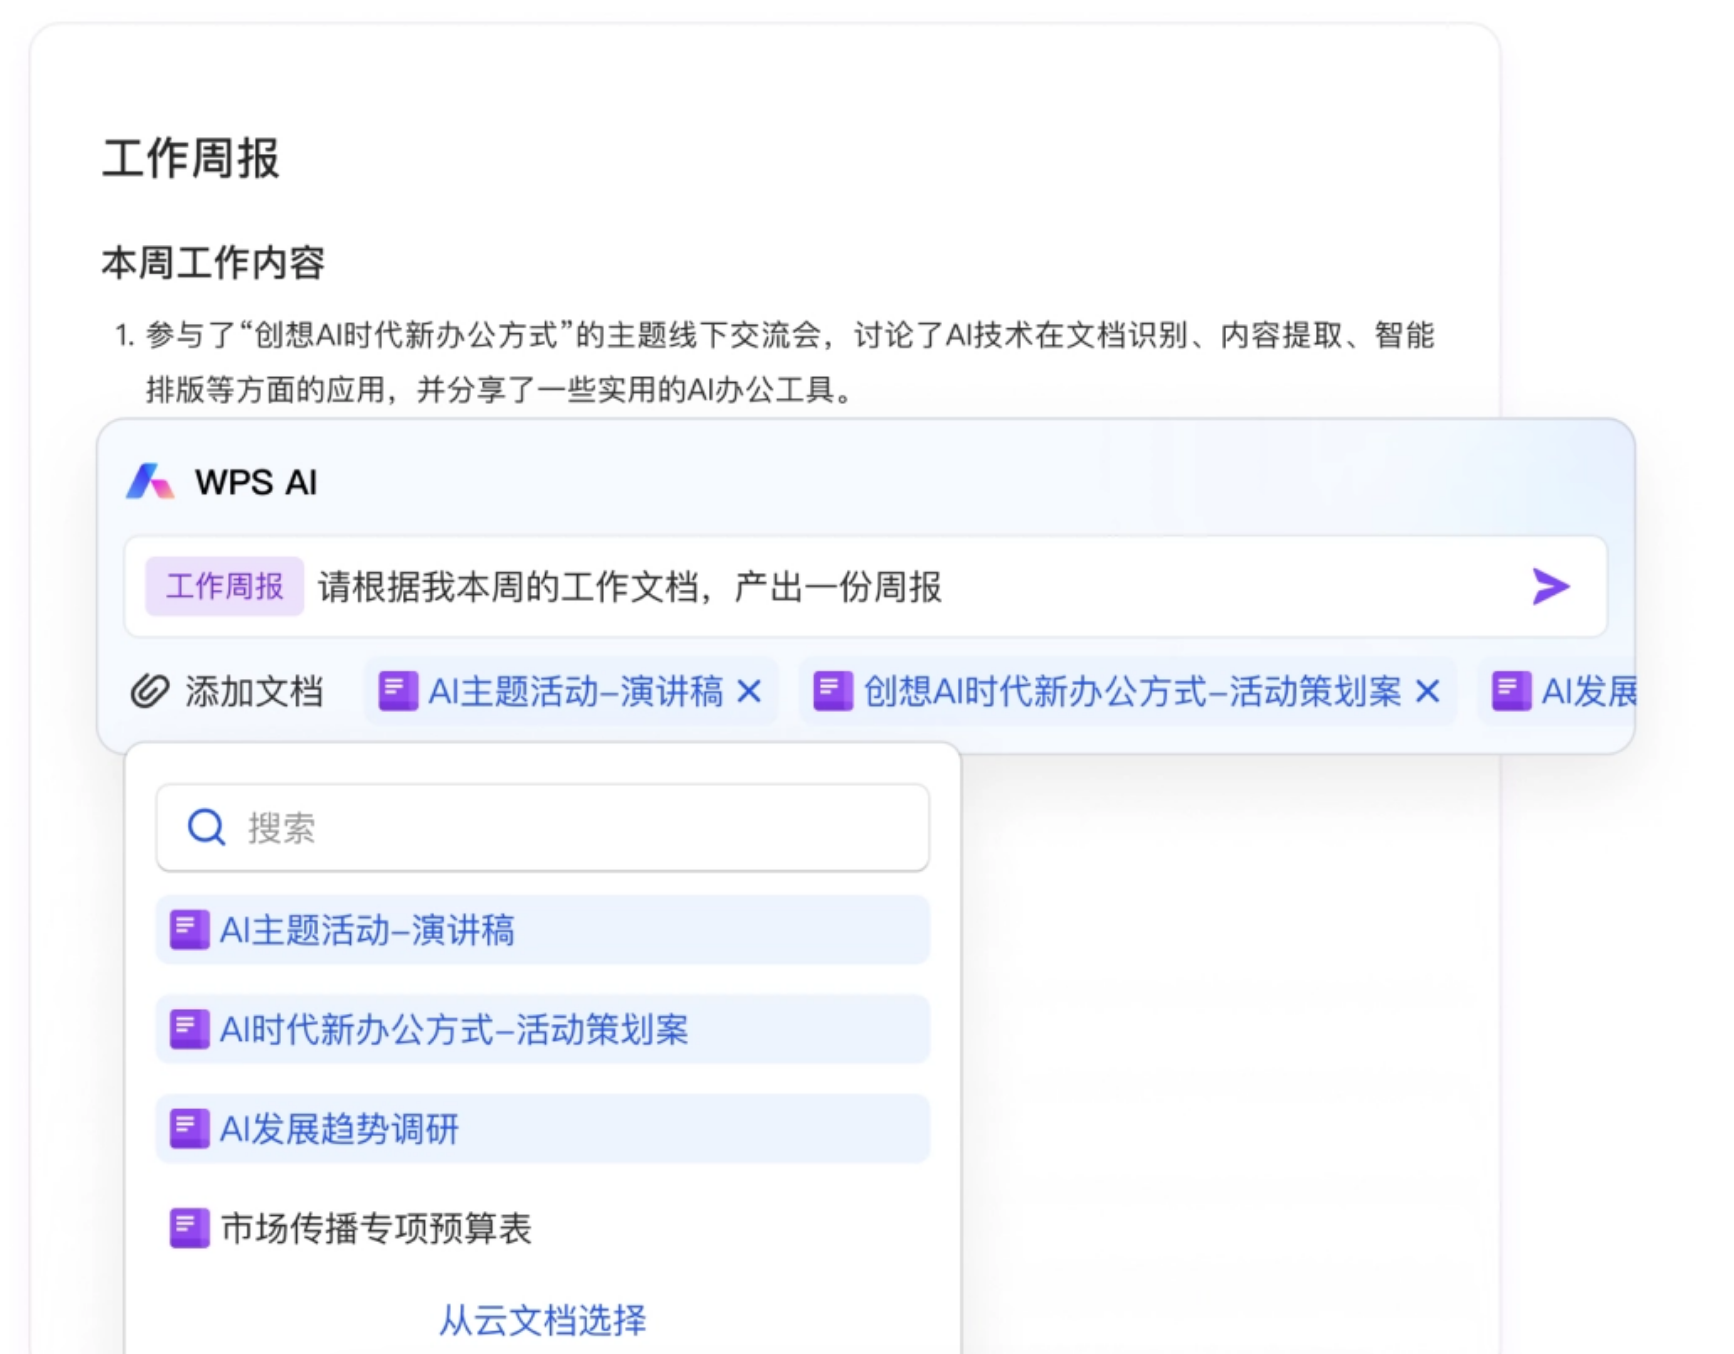Click the 工作周报 purple tag in prompt
Screen dimensions: 1734x1354
point(224,586)
